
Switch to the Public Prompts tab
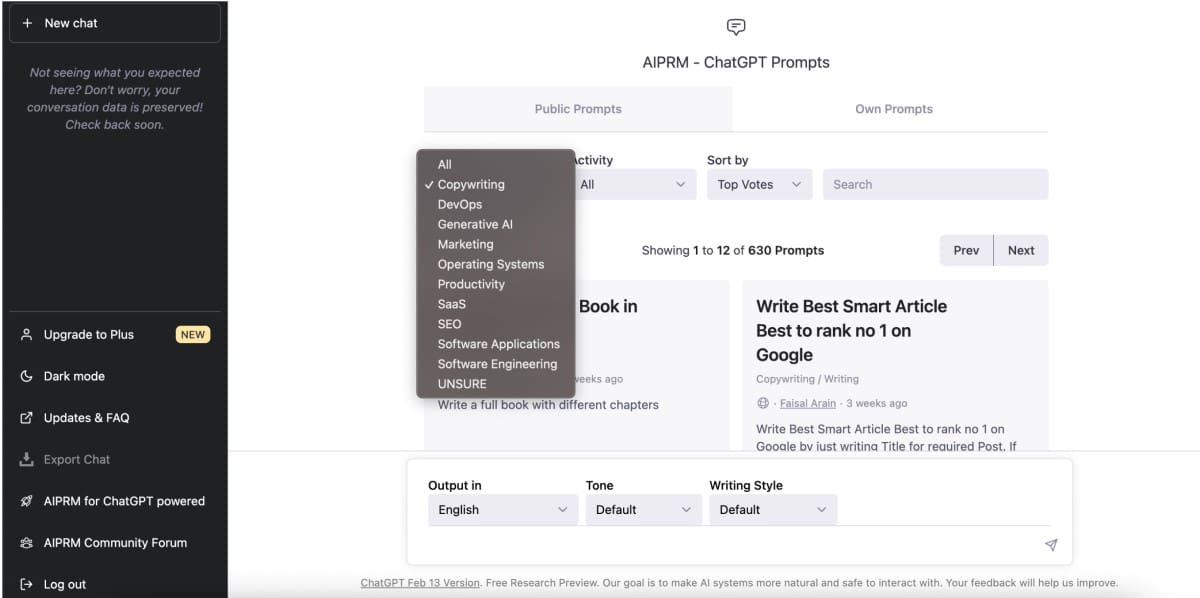tap(578, 109)
